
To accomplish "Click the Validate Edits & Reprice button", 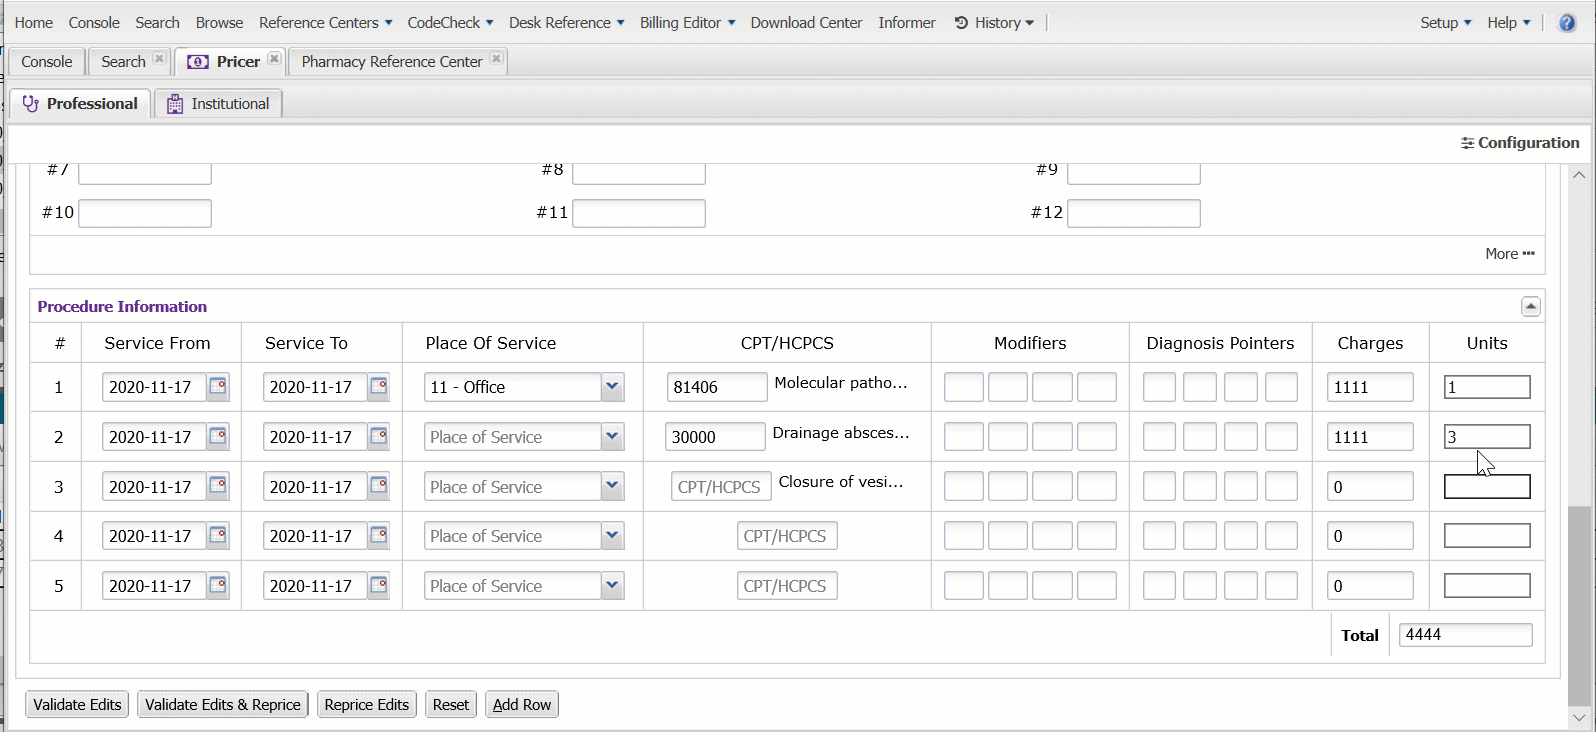I will [222, 705].
